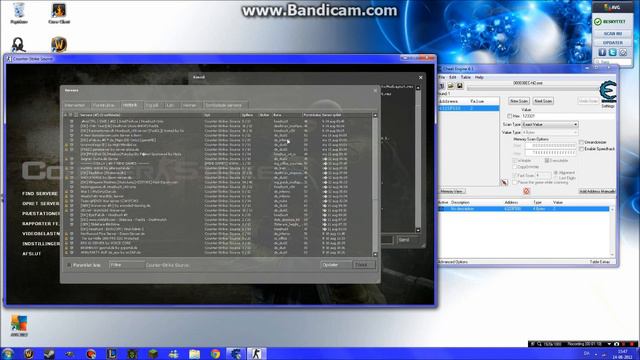Click the memory scan Start address field
The image size is (640, 360).
pos(550,146)
